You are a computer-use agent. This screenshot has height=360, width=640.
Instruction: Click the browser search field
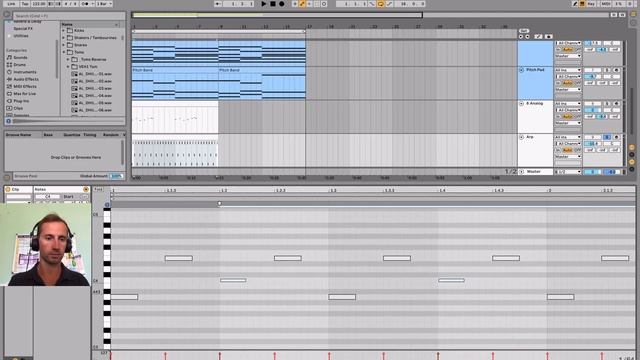[69, 16]
